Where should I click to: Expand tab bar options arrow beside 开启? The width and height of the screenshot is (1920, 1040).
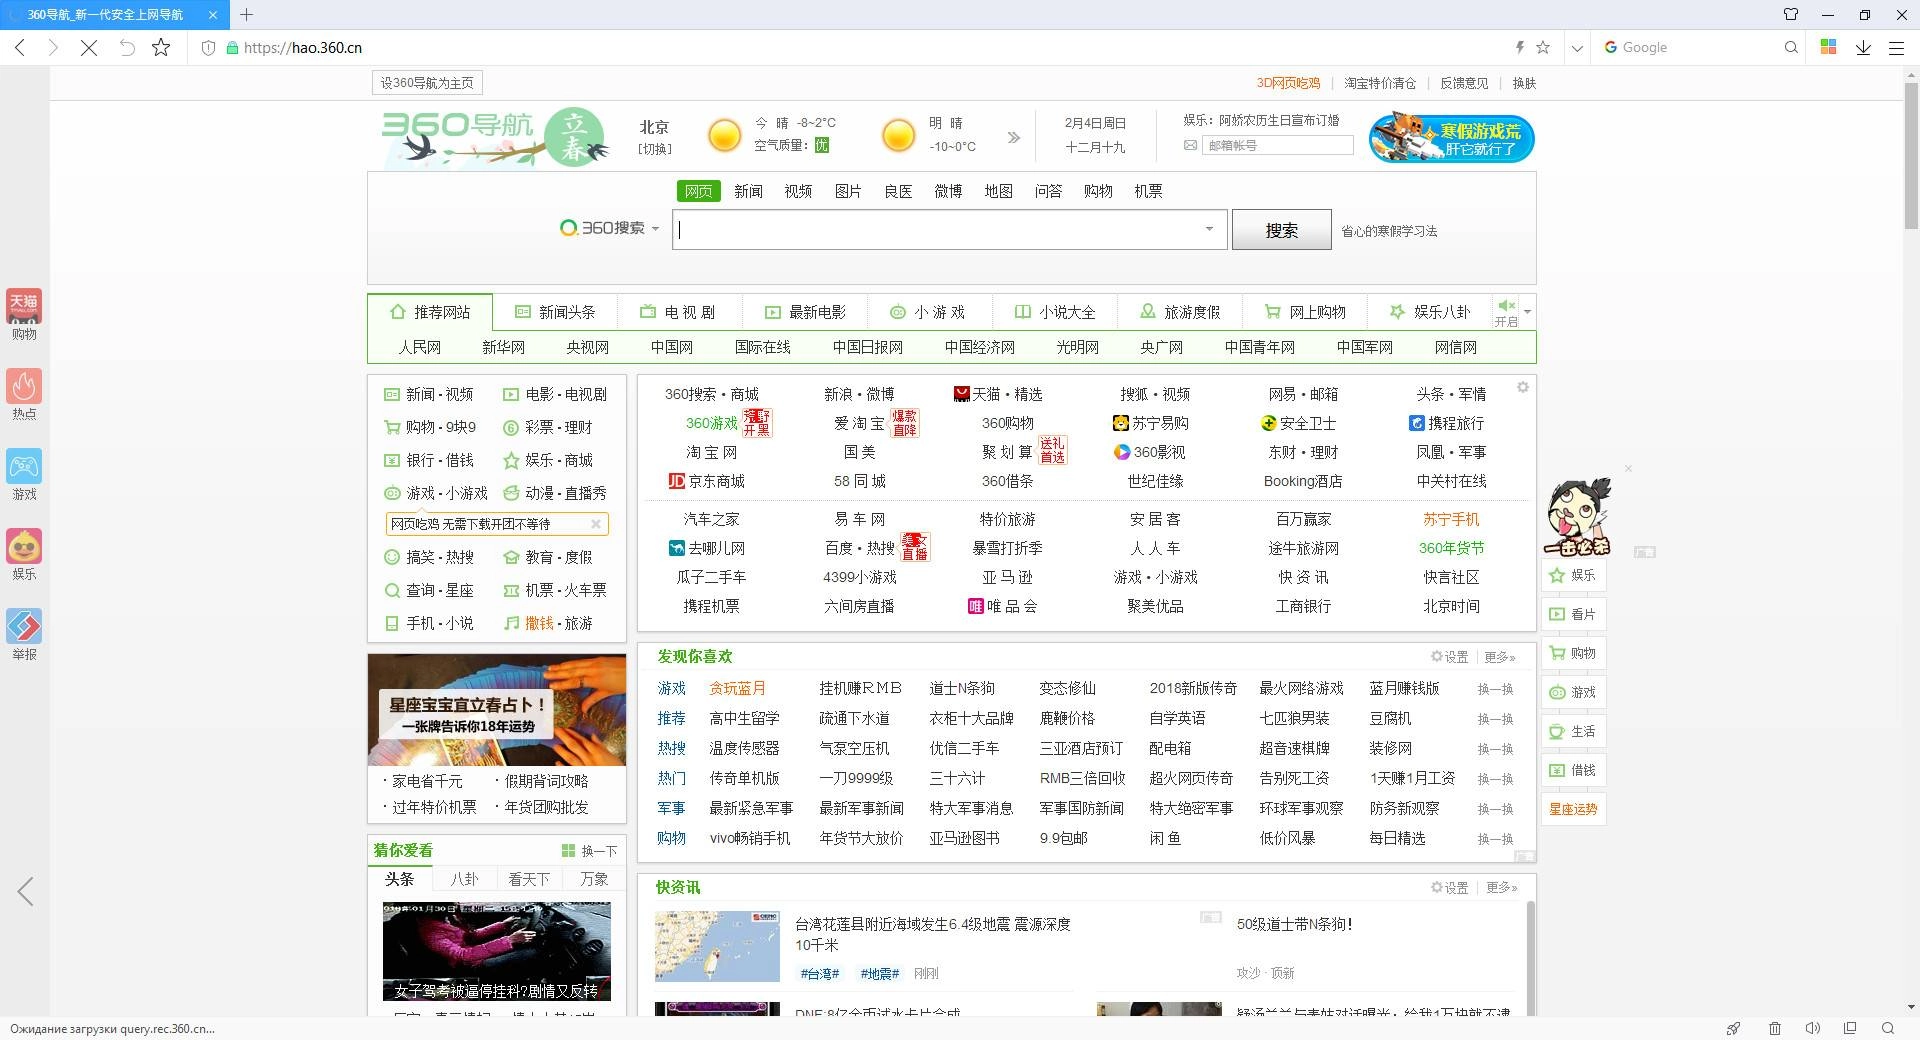[1527, 312]
